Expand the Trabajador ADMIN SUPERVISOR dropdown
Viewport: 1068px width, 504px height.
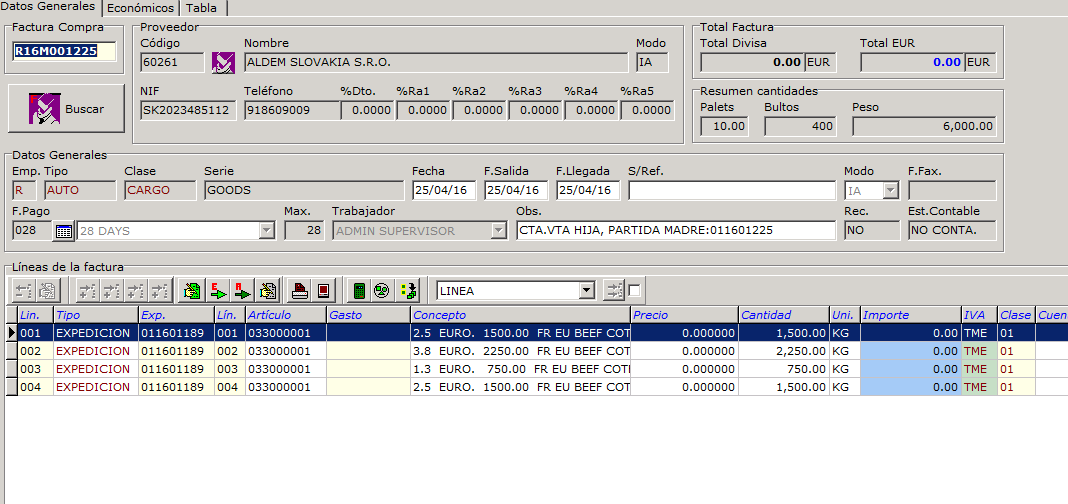click(499, 231)
